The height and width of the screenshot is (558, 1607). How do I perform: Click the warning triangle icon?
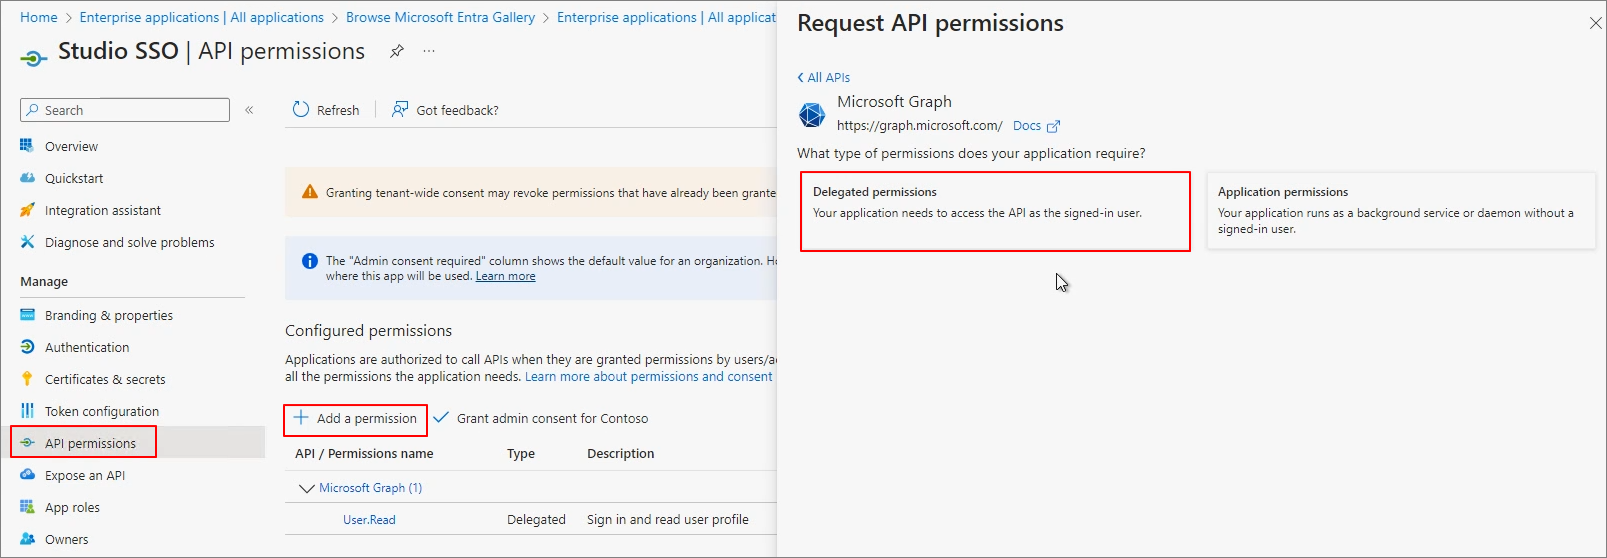coord(310,192)
